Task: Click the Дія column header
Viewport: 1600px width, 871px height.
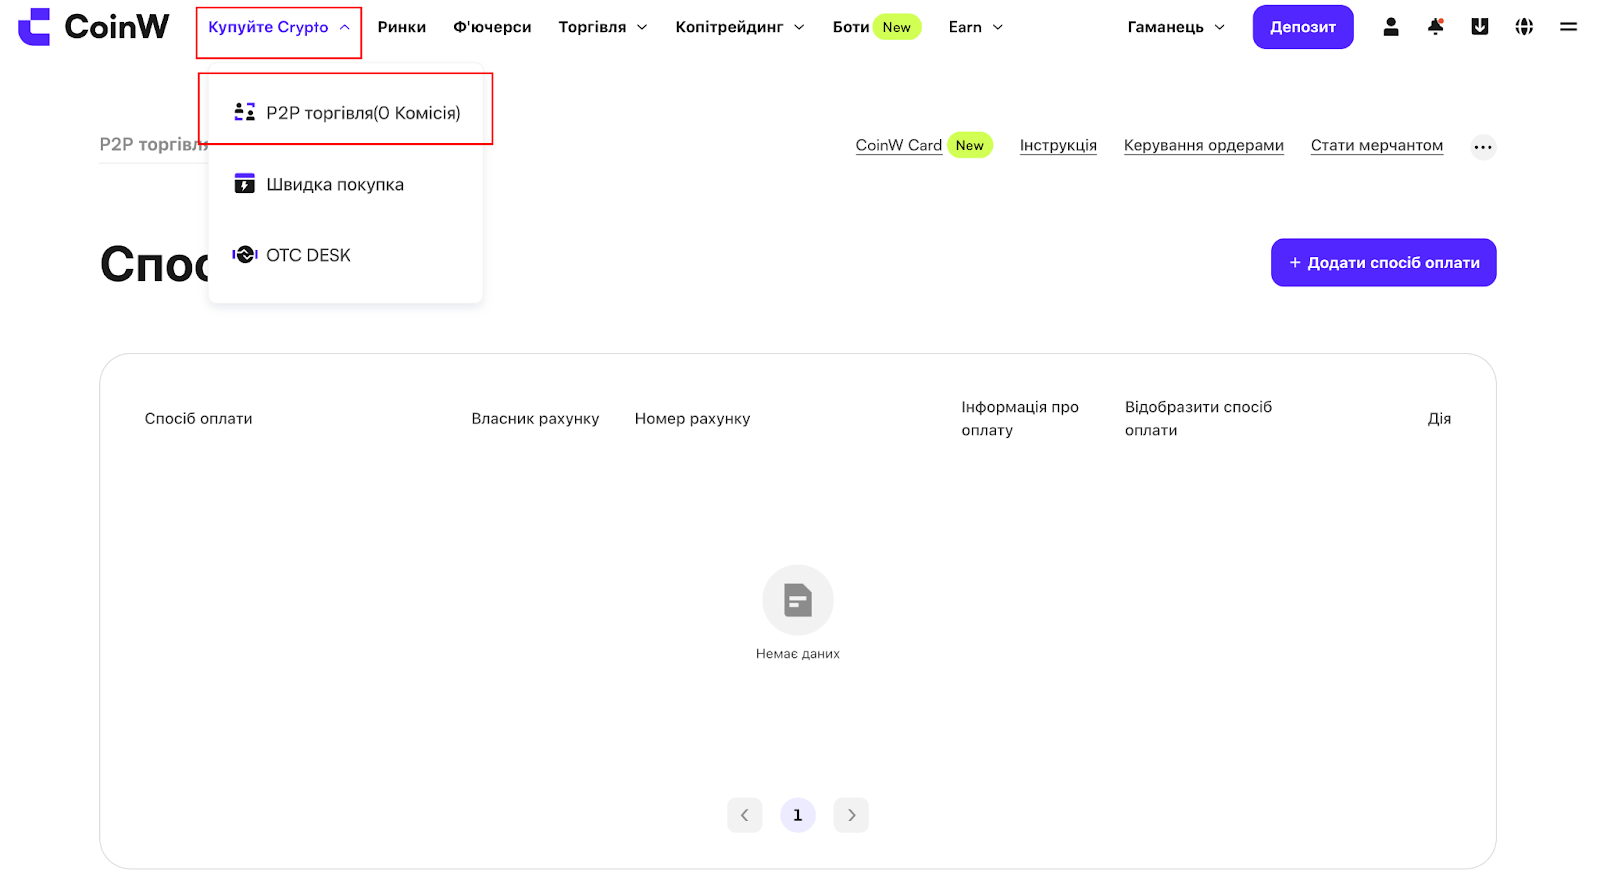Action: click(1438, 418)
